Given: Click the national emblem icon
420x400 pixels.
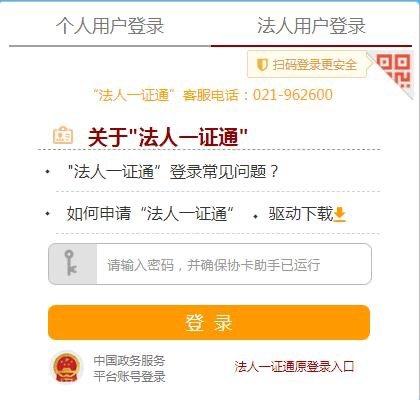Looking at the screenshot, I should pyautogui.click(x=66, y=367).
